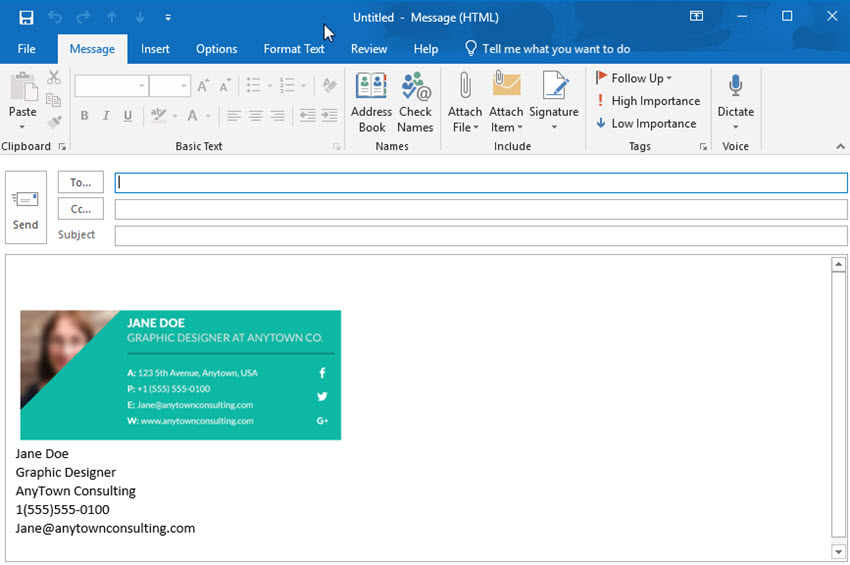This screenshot has width=850, height=565.
Task: Click into the Subject field
Action: click(480, 236)
